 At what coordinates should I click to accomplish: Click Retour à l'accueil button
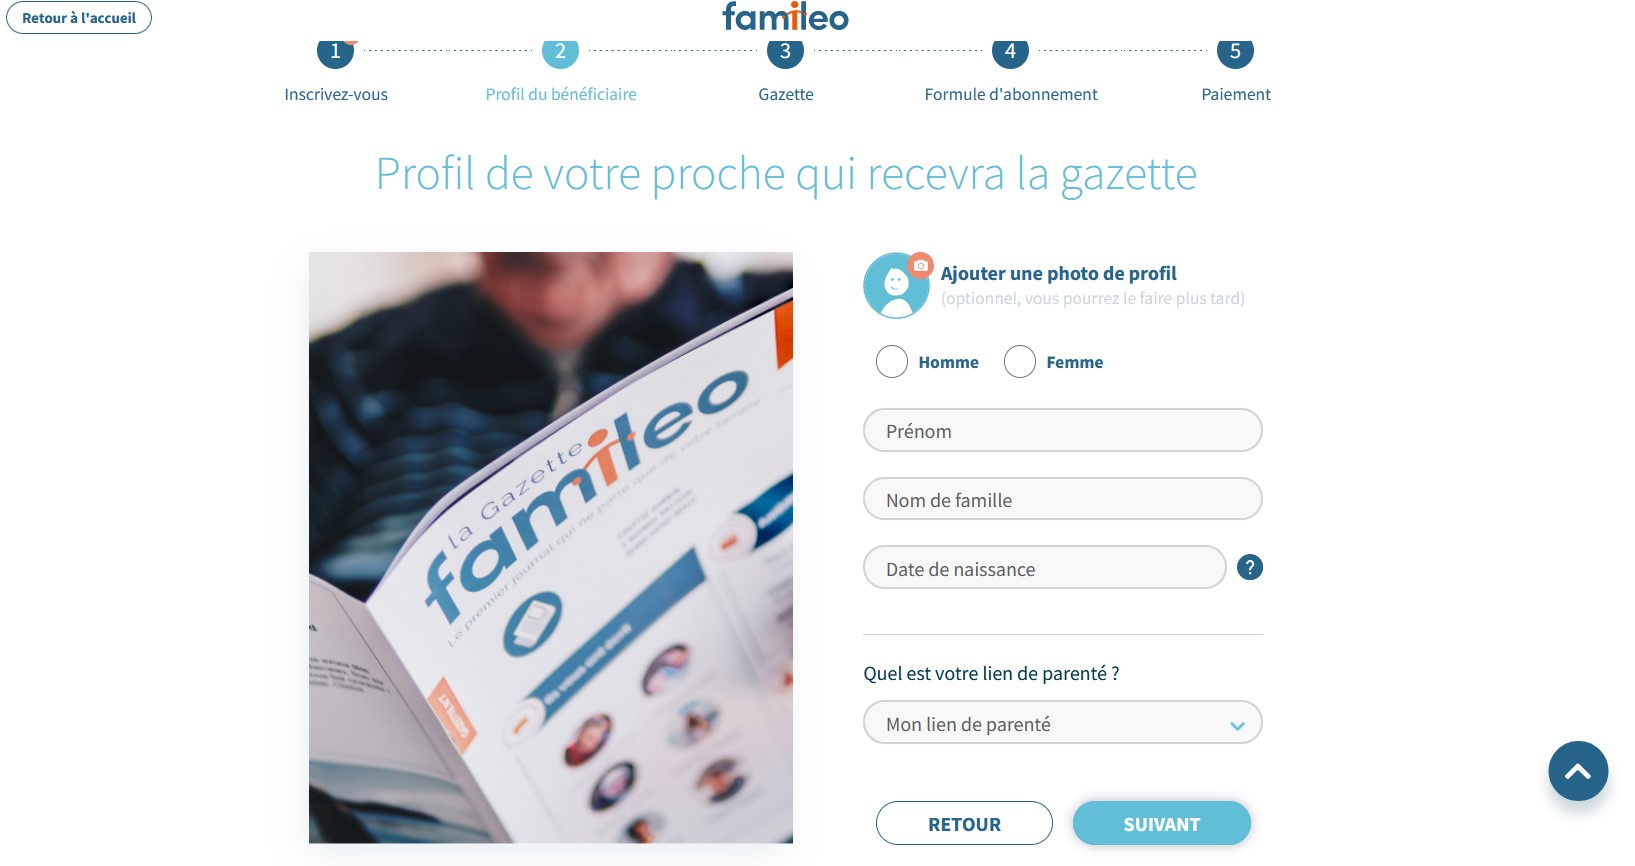[79, 18]
